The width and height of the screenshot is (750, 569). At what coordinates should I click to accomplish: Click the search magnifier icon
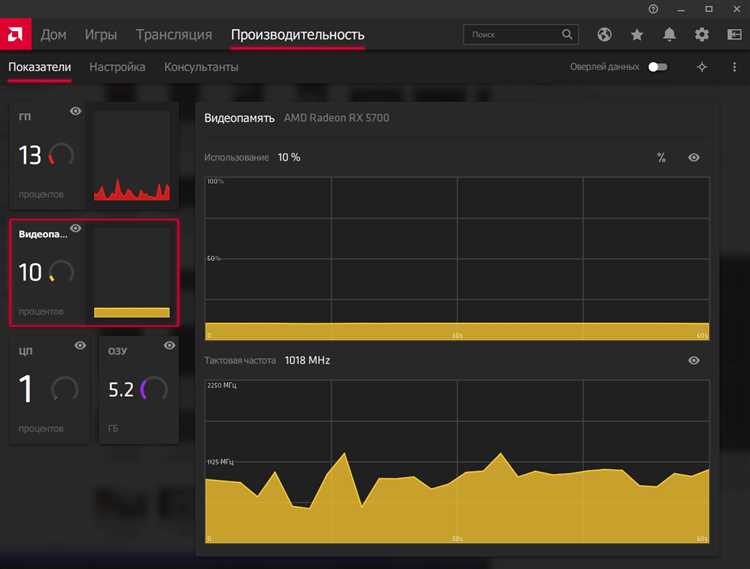coord(567,34)
